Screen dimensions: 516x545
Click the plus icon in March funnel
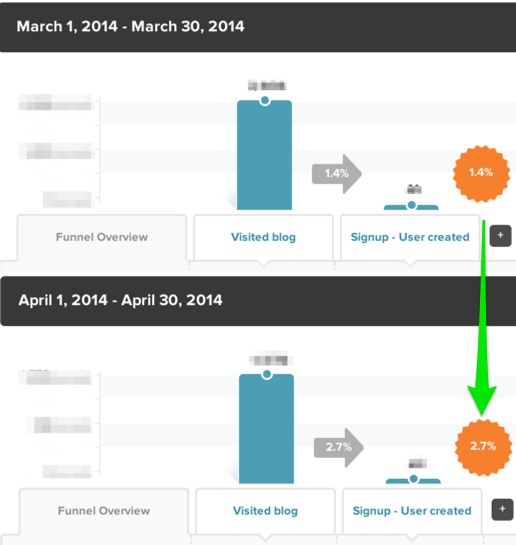500,236
